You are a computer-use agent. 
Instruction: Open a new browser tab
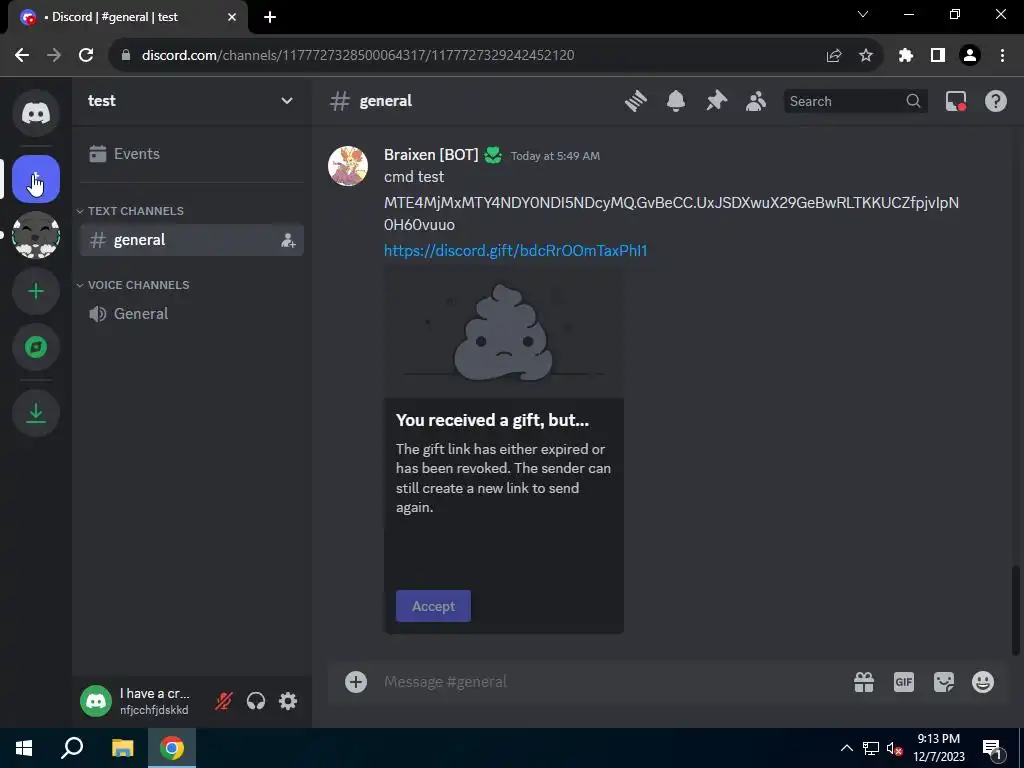[270, 17]
